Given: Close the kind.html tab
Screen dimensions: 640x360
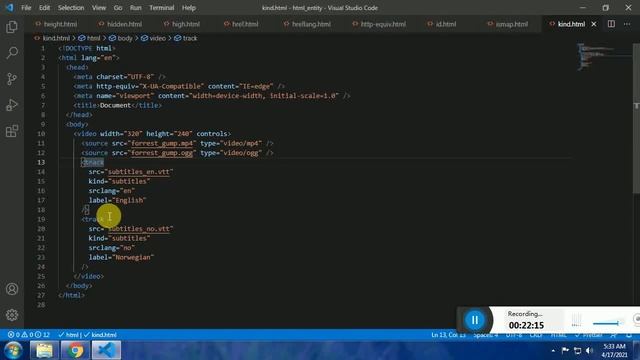Looking at the screenshot, I should point(594,24).
